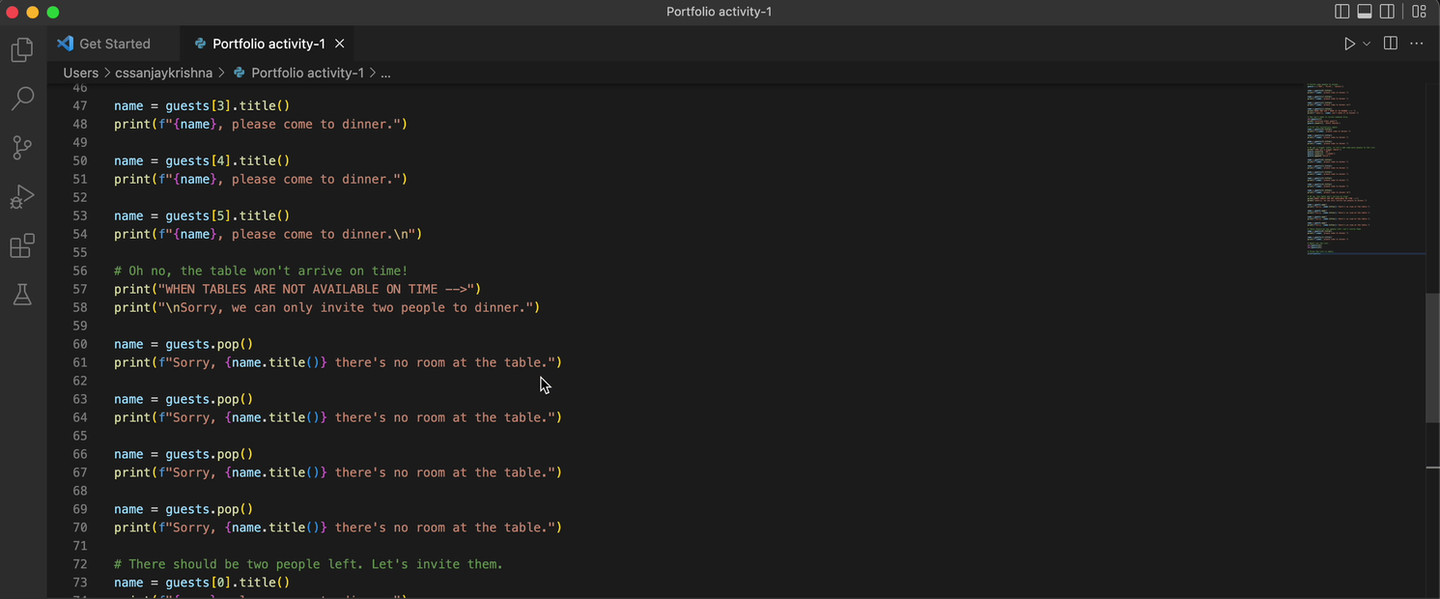Open the Extensions view
Image resolution: width=1440 pixels, height=599 pixels.
point(21,245)
